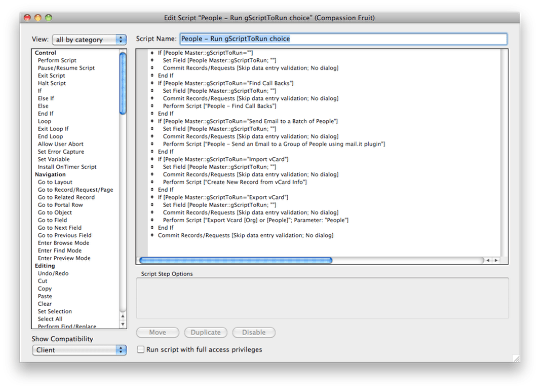Select the Exit Loop If step
Viewport: 540px width, 390px height.
[53, 129]
